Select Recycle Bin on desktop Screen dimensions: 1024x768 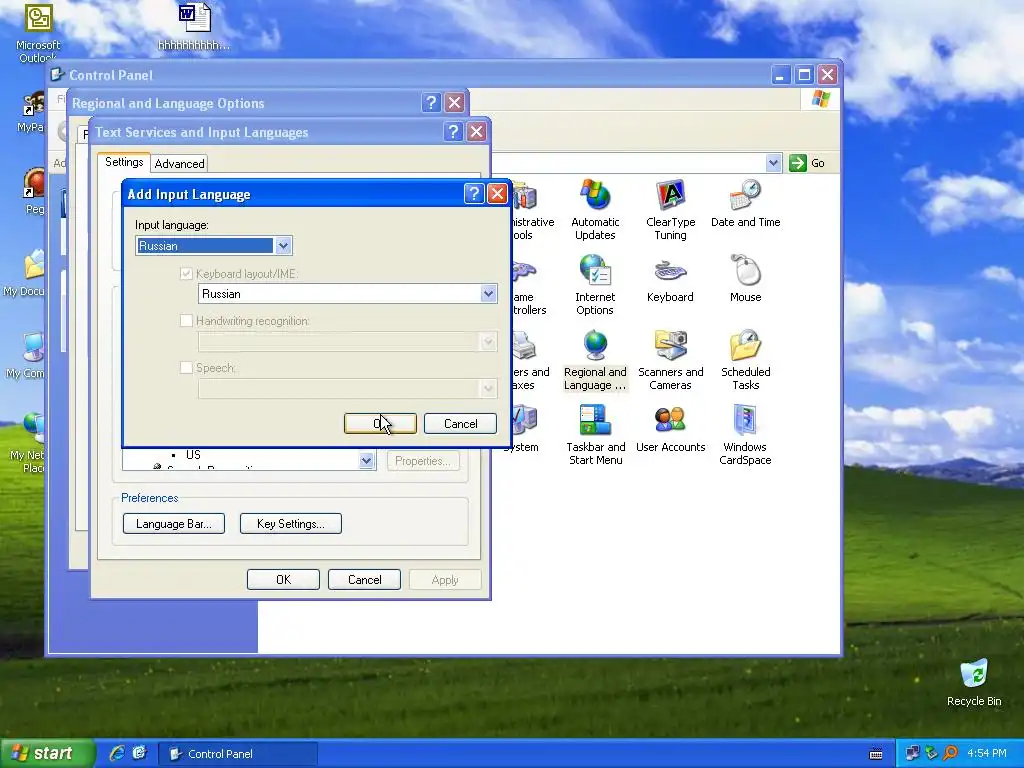point(974,682)
